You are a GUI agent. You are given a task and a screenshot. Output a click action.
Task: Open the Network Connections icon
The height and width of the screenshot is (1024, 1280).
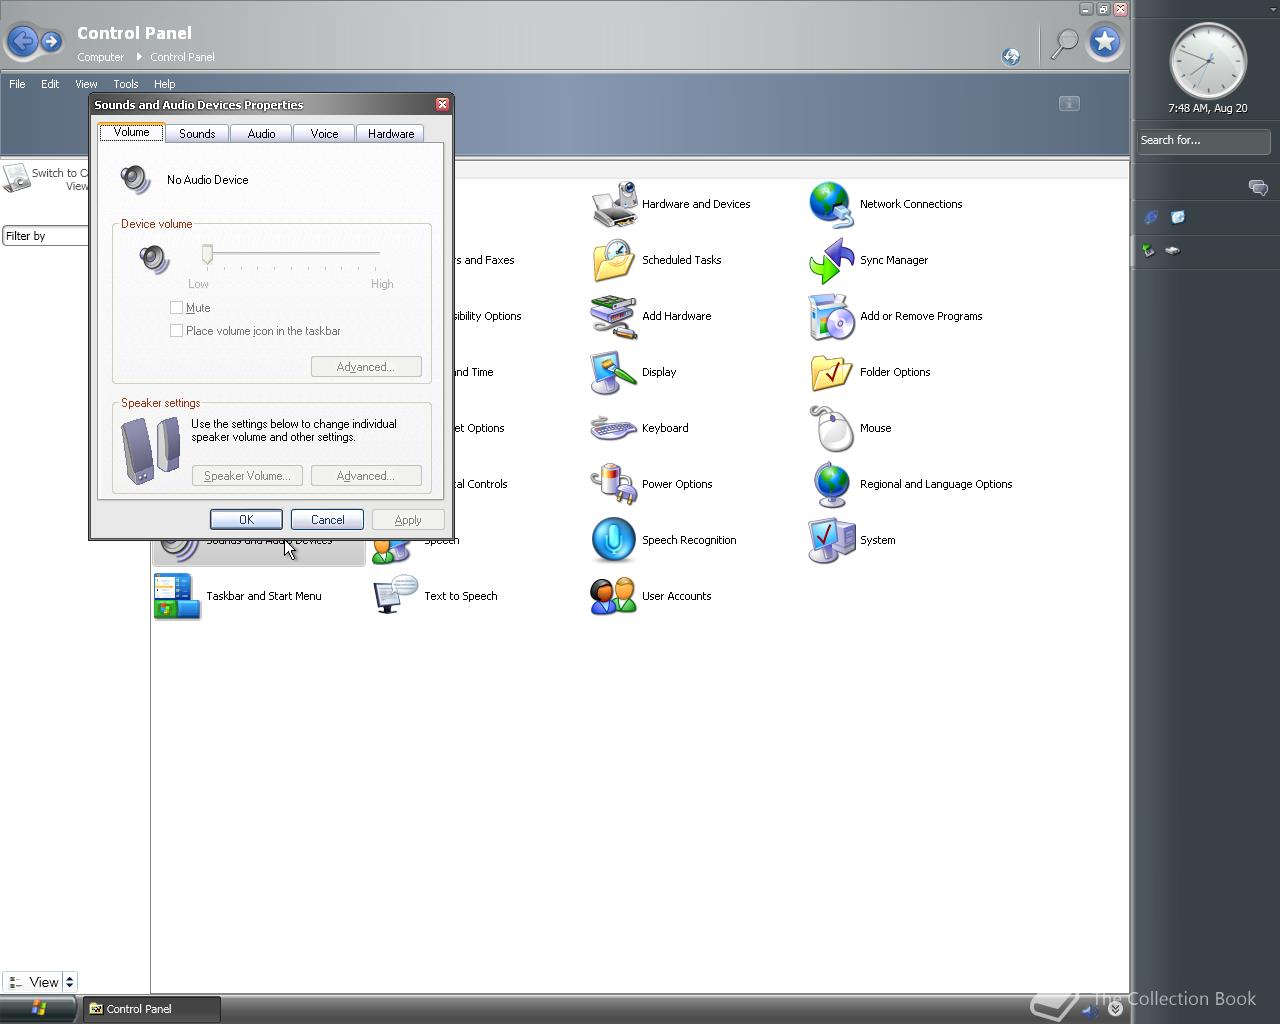831,204
